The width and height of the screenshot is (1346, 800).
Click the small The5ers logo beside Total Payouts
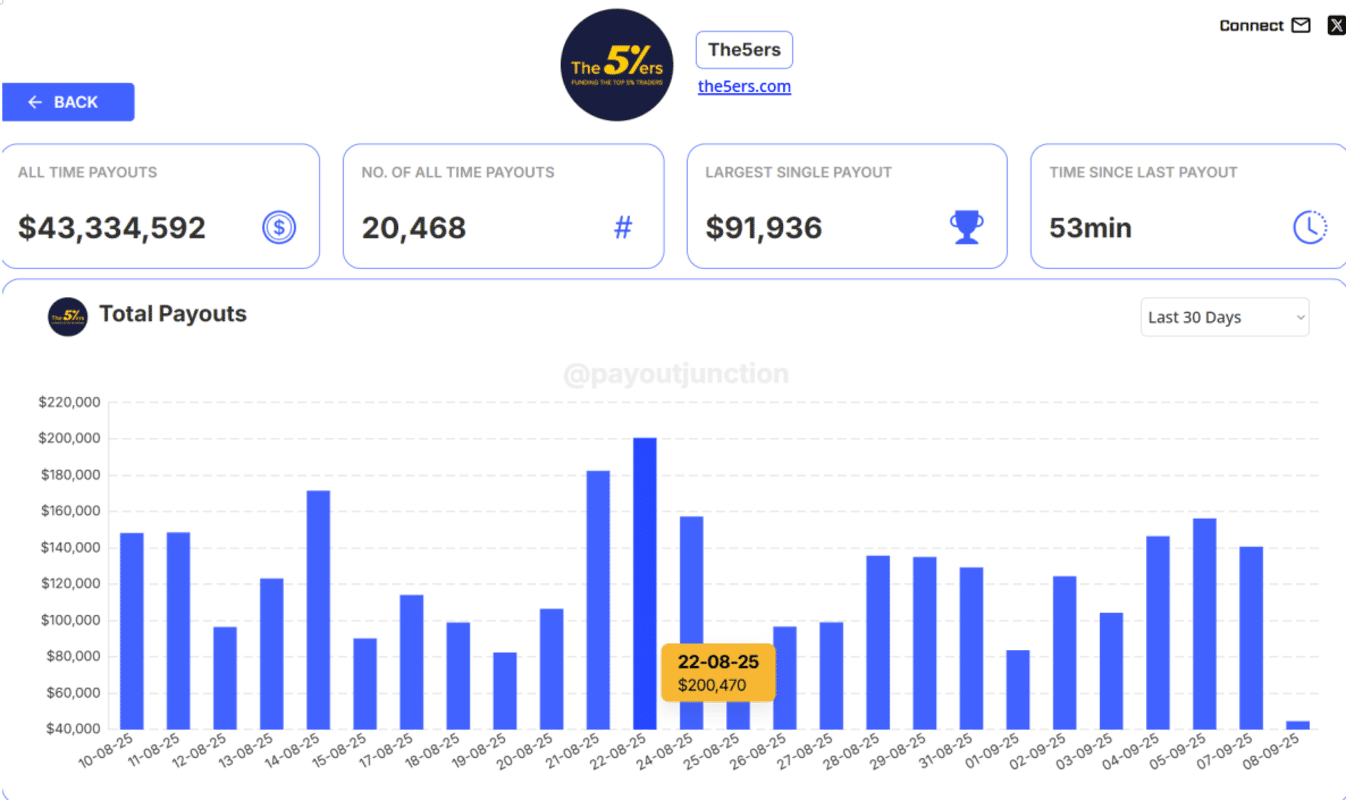[68, 317]
